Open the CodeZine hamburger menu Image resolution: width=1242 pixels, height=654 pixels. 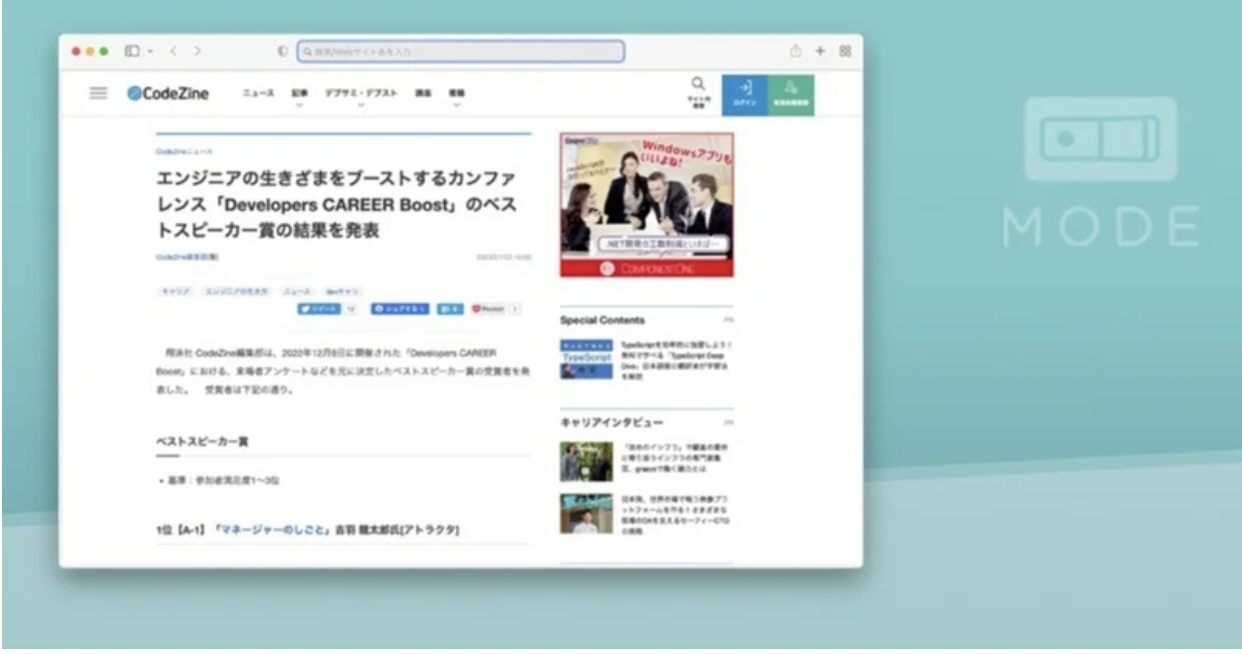pyautogui.click(x=98, y=93)
